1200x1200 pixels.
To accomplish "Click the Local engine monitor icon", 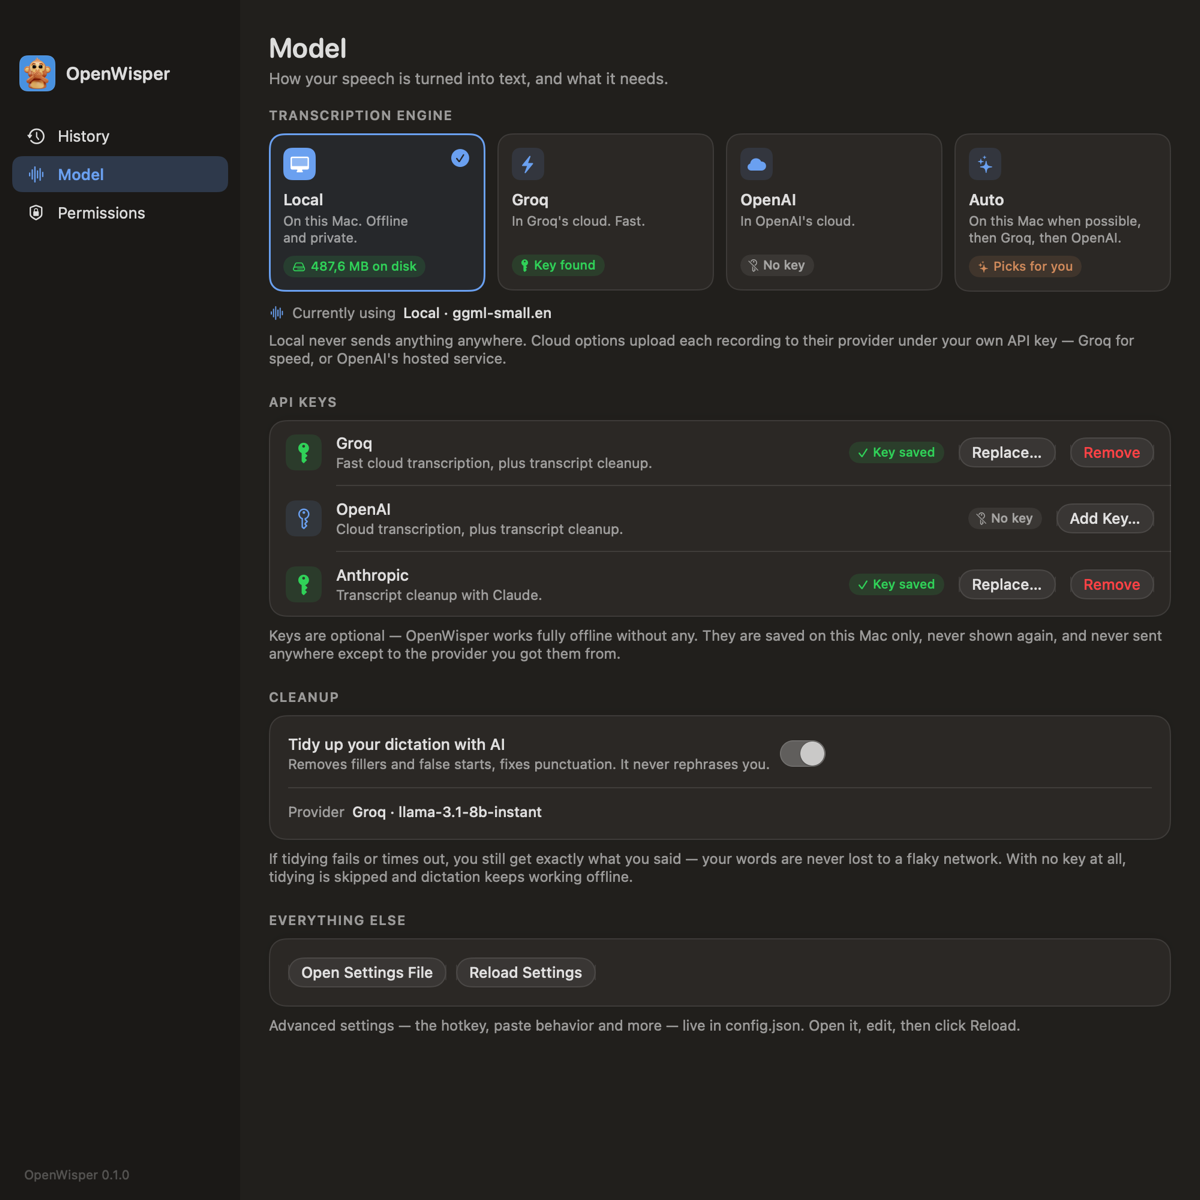I will [x=299, y=164].
